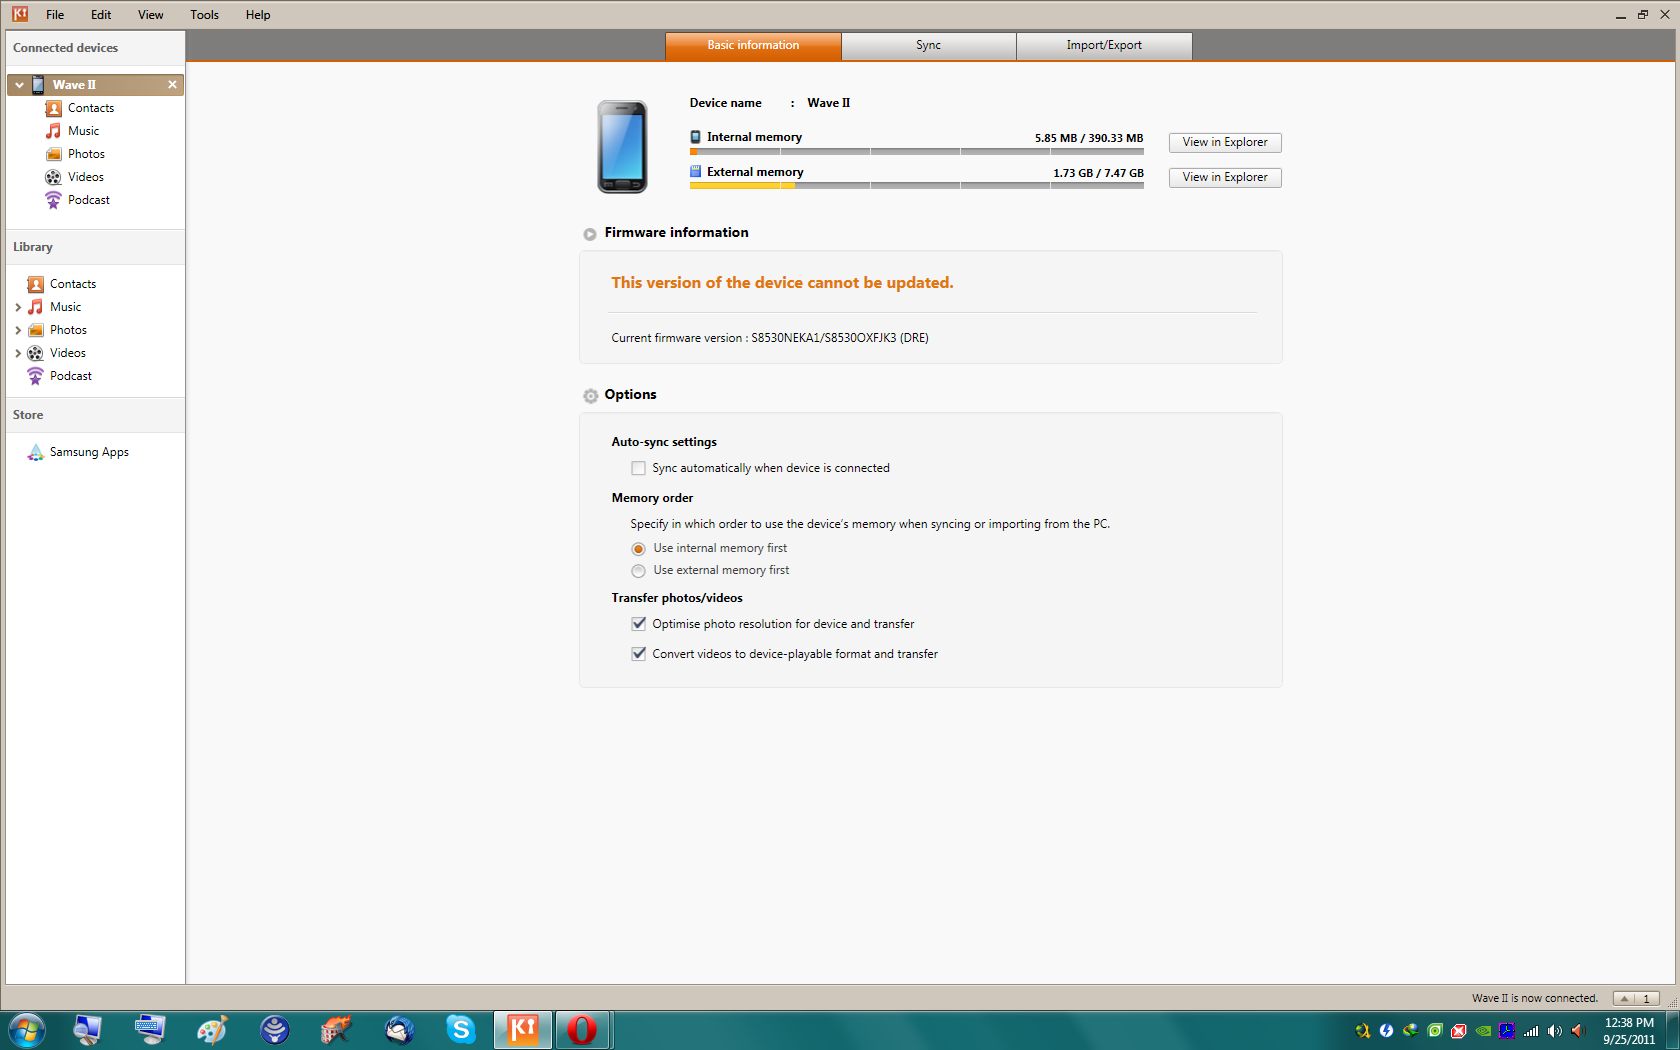Expand the status bar notification list arrow
The height and width of the screenshot is (1050, 1680).
pyautogui.click(x=1625, y=998)
